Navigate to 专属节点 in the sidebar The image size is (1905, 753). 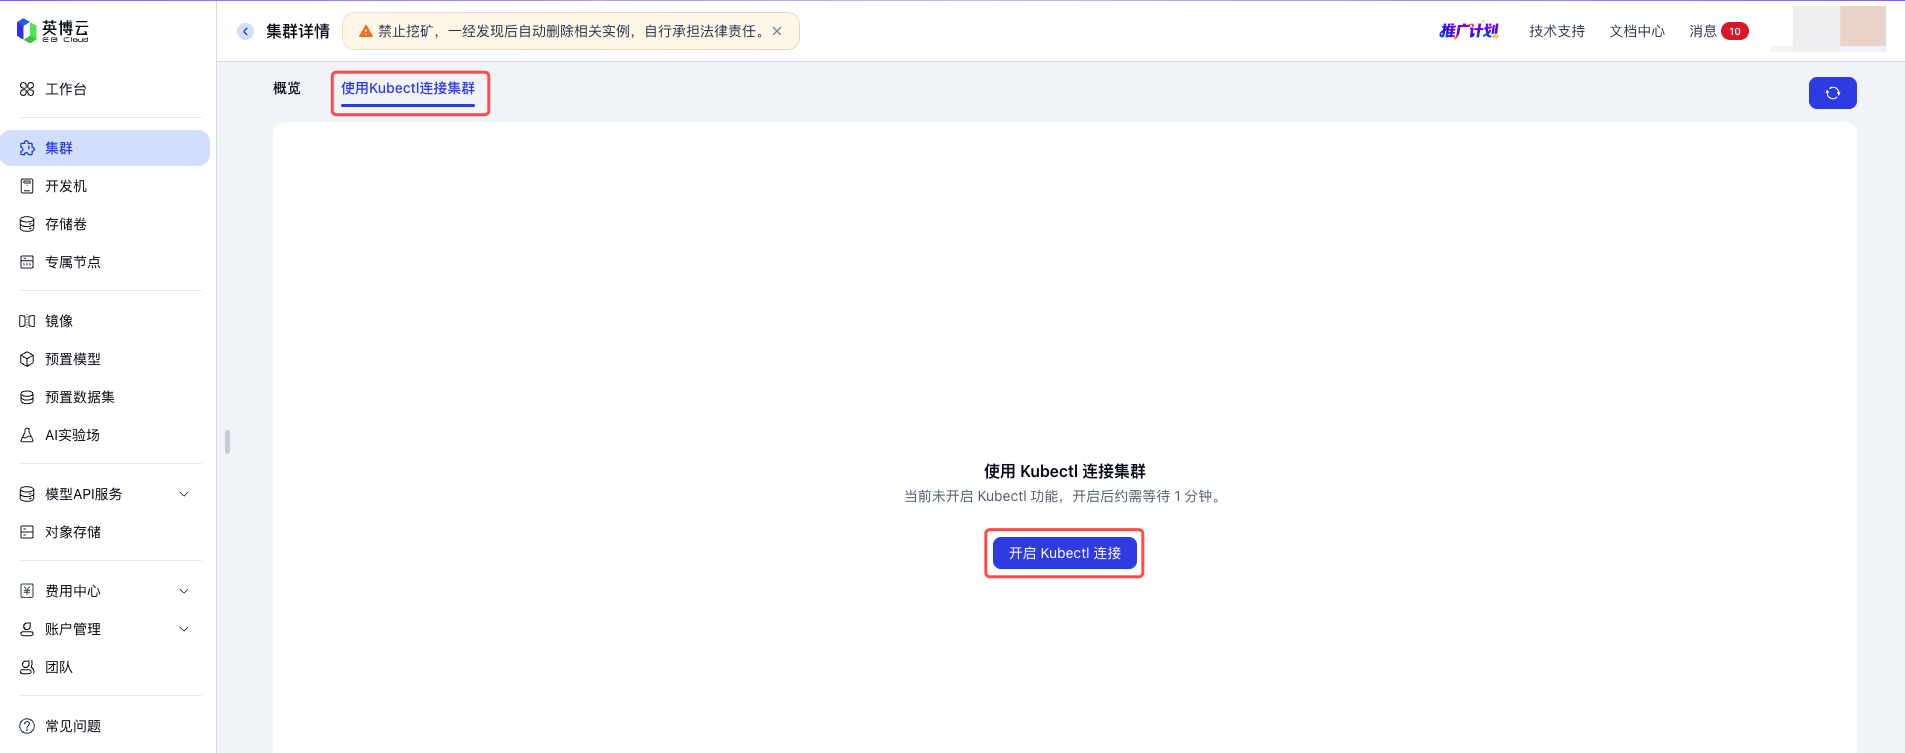[105, 262]
